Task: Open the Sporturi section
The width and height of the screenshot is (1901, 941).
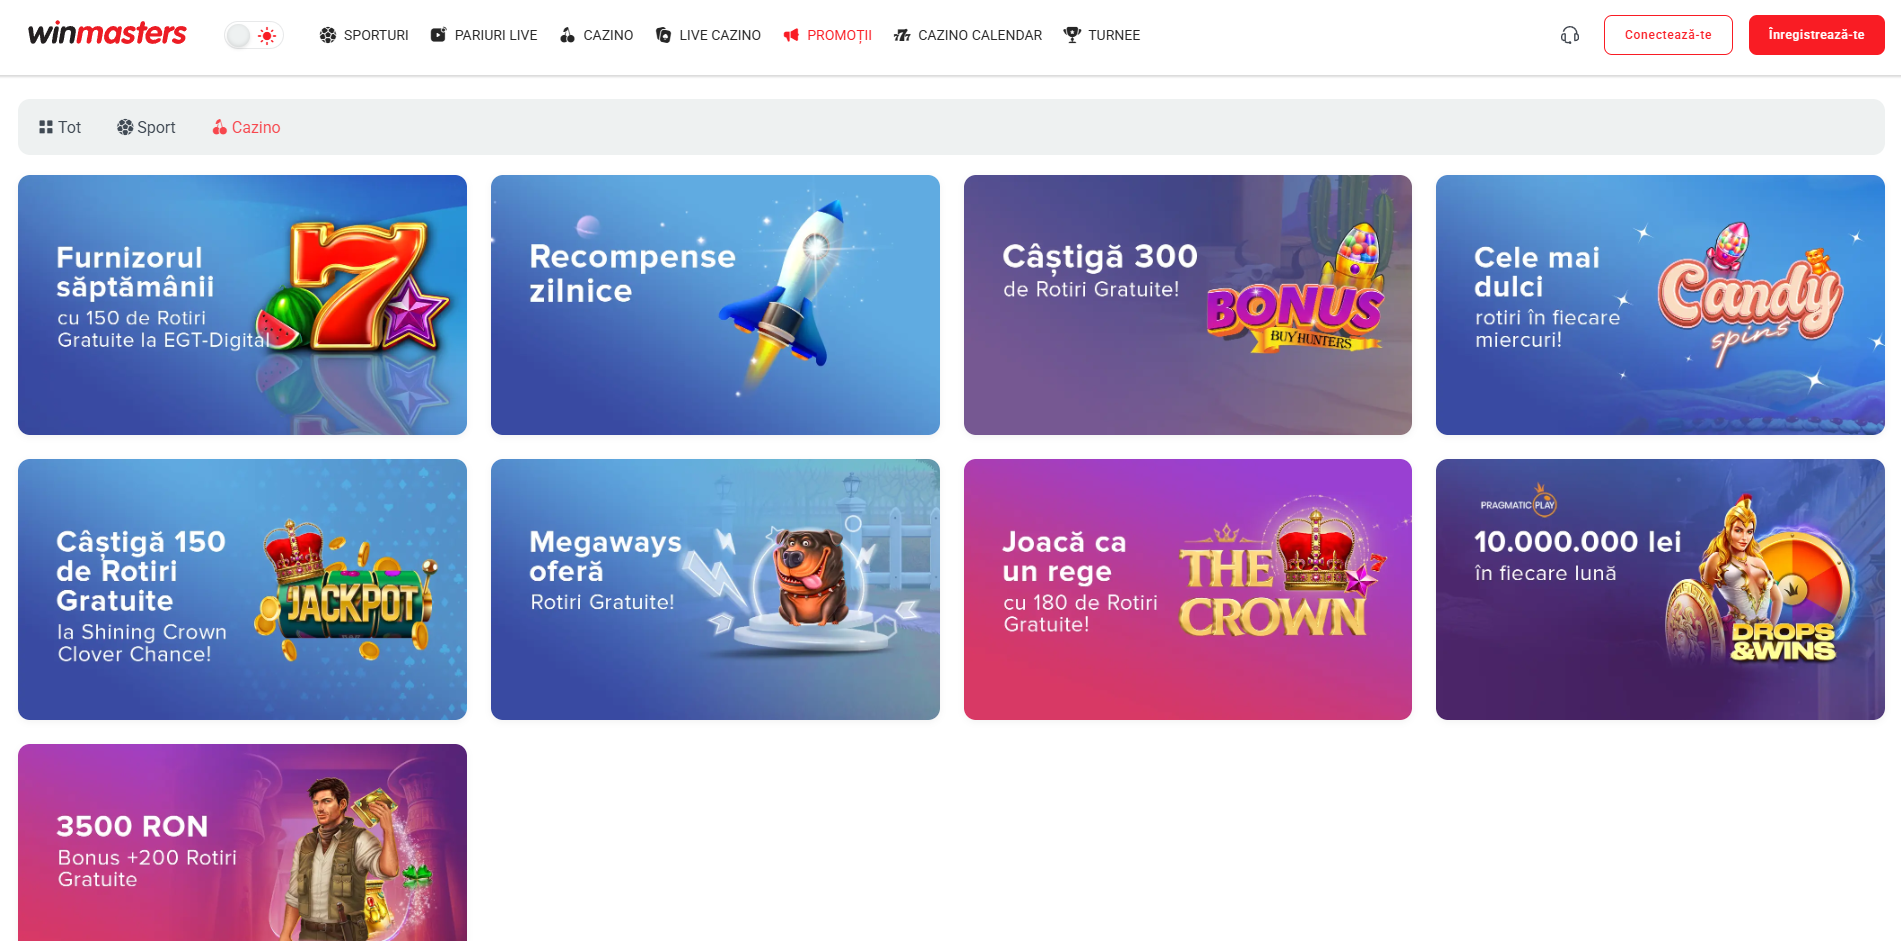Action: (x=364, y=35)
